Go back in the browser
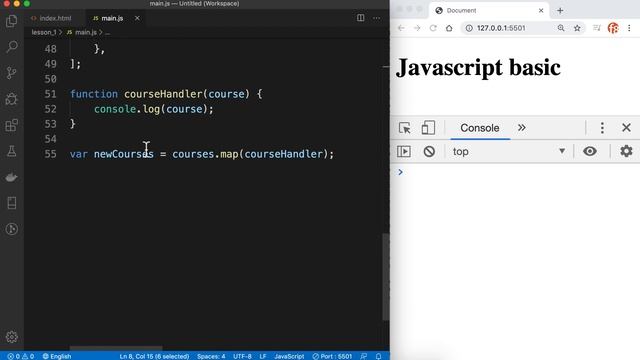640x360 pixels. (x=401, y=28)
